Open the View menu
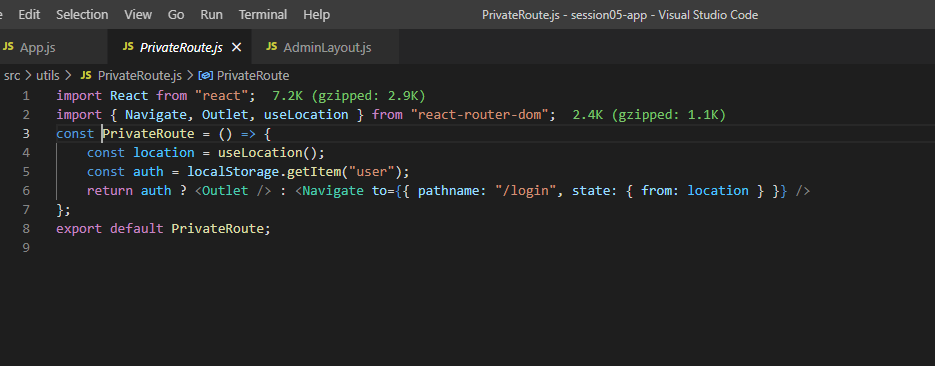 (138, 14)
